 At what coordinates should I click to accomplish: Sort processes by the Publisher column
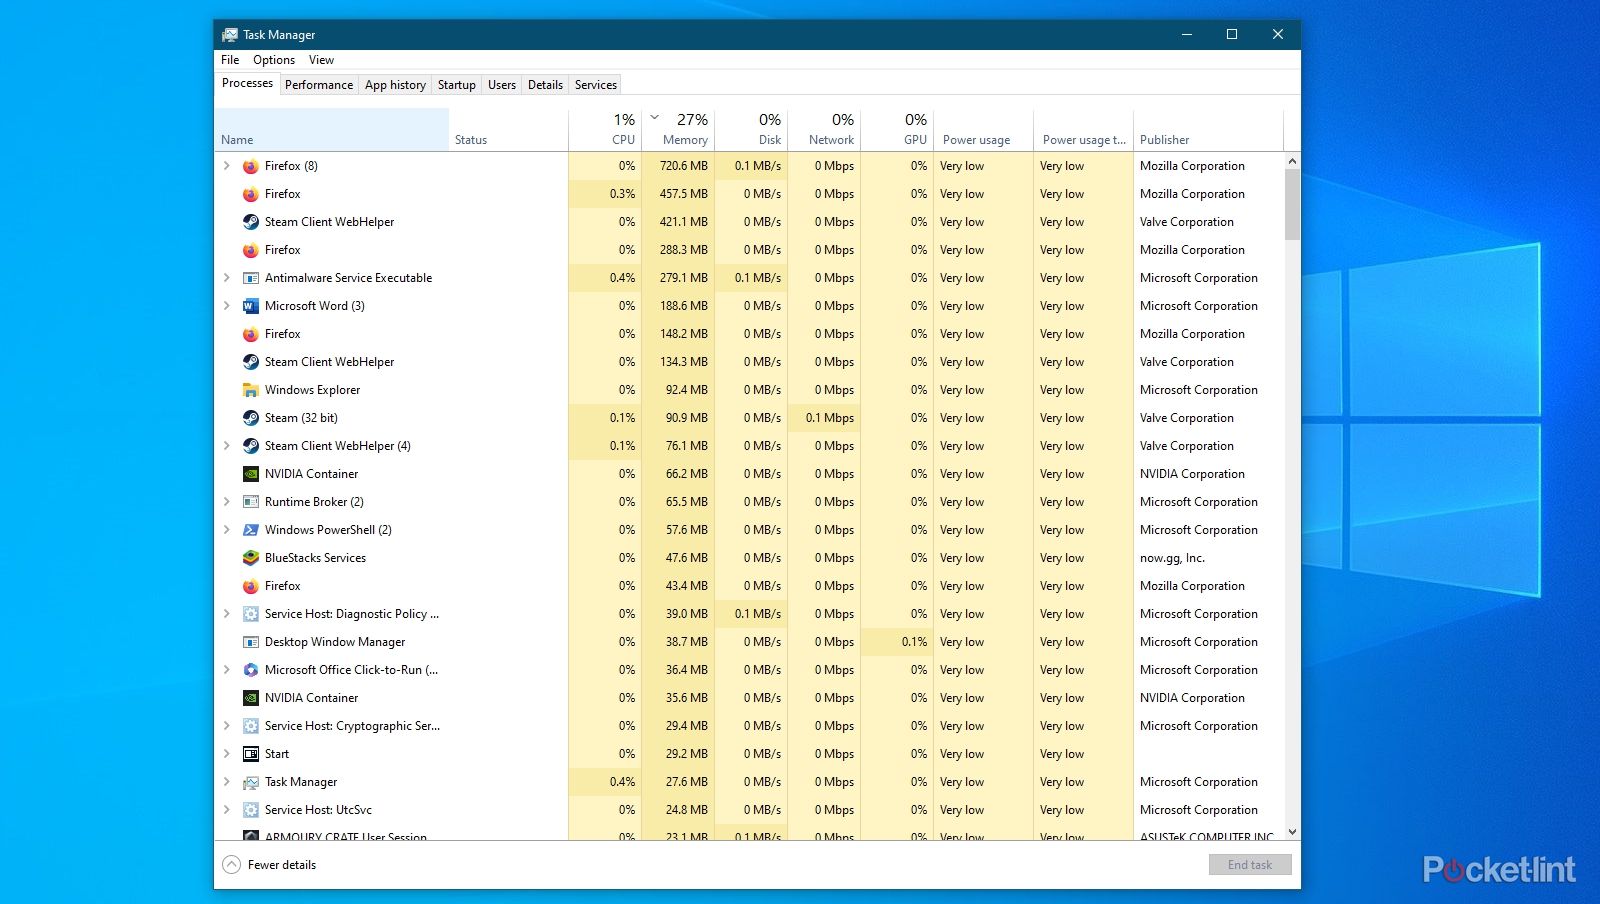point(1208,129)
